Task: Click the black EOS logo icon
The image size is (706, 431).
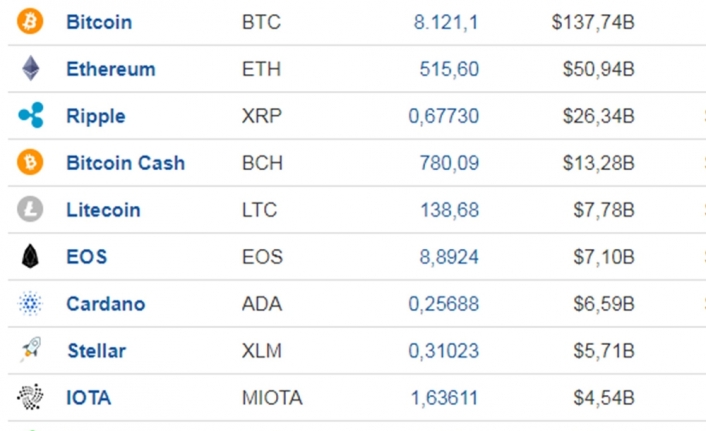Action: pos(30,256)
